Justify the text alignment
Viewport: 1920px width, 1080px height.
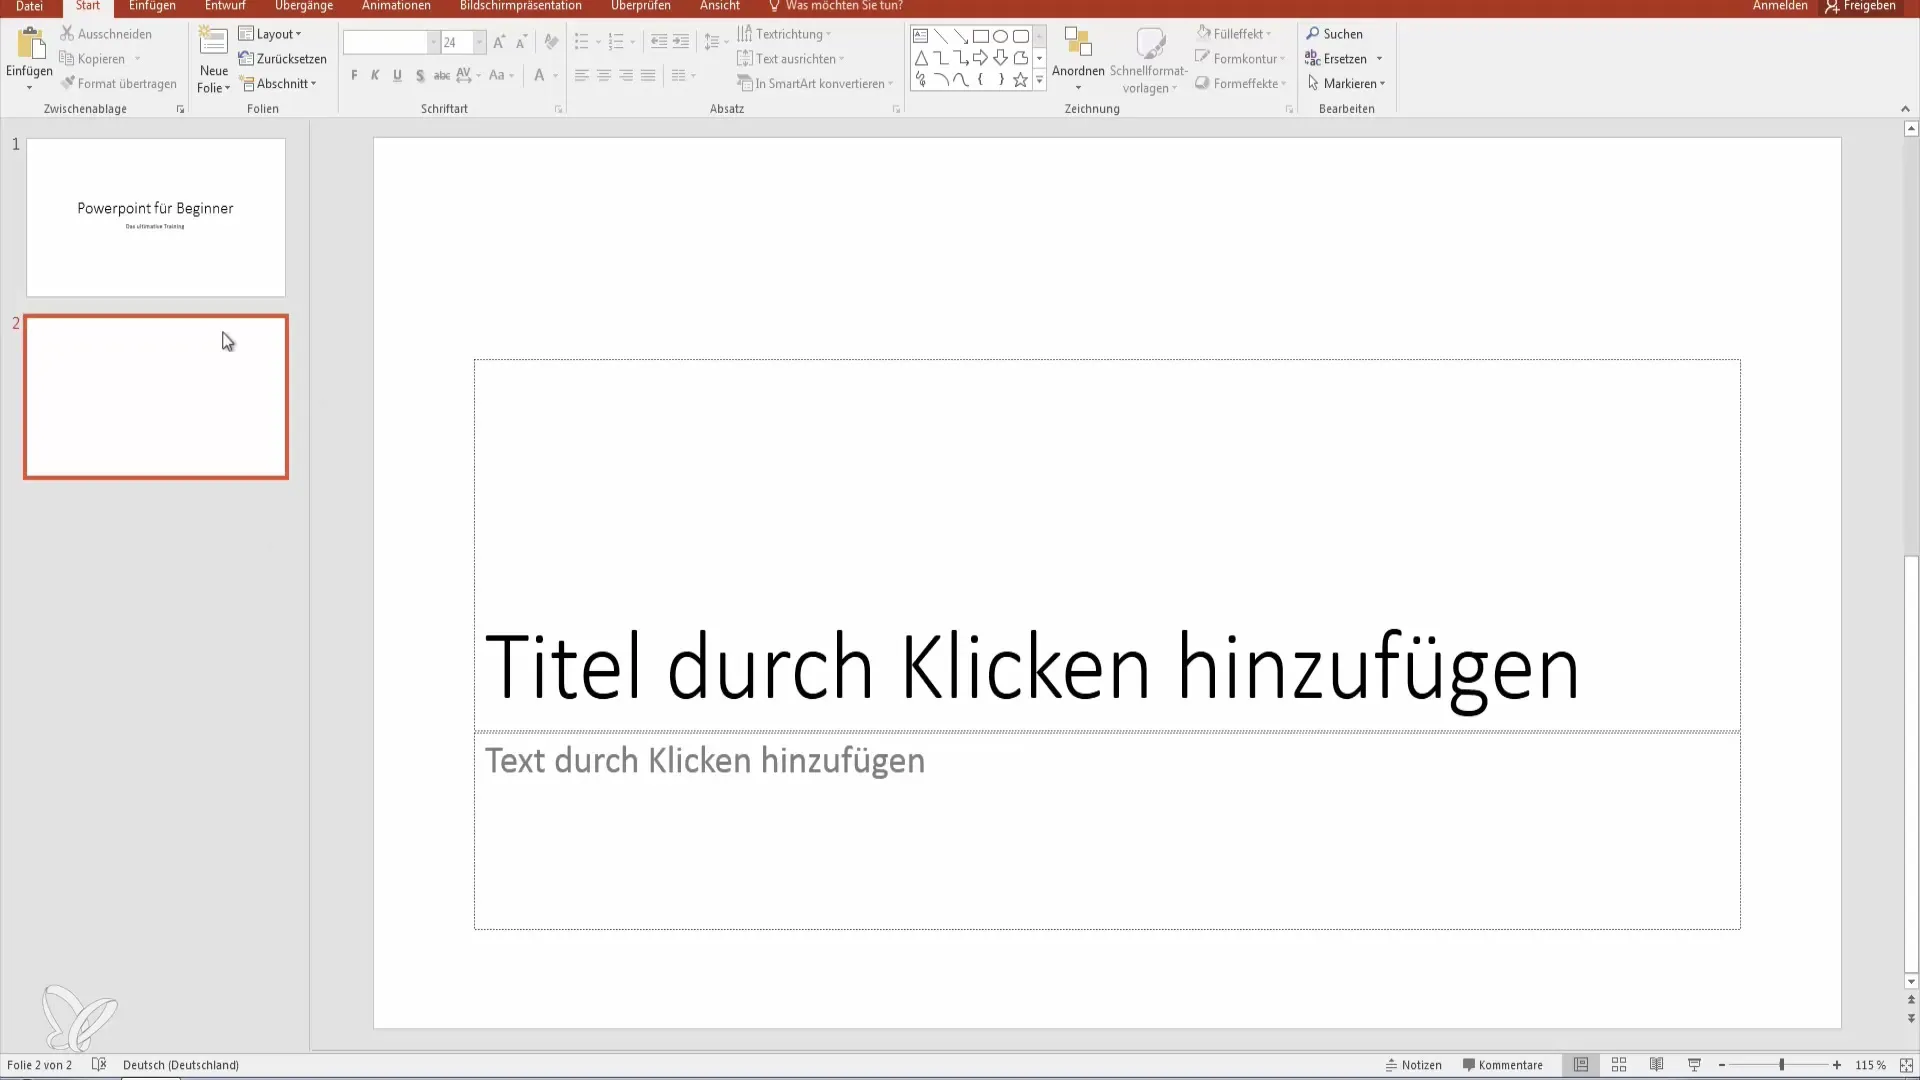(x=648, y=75)
